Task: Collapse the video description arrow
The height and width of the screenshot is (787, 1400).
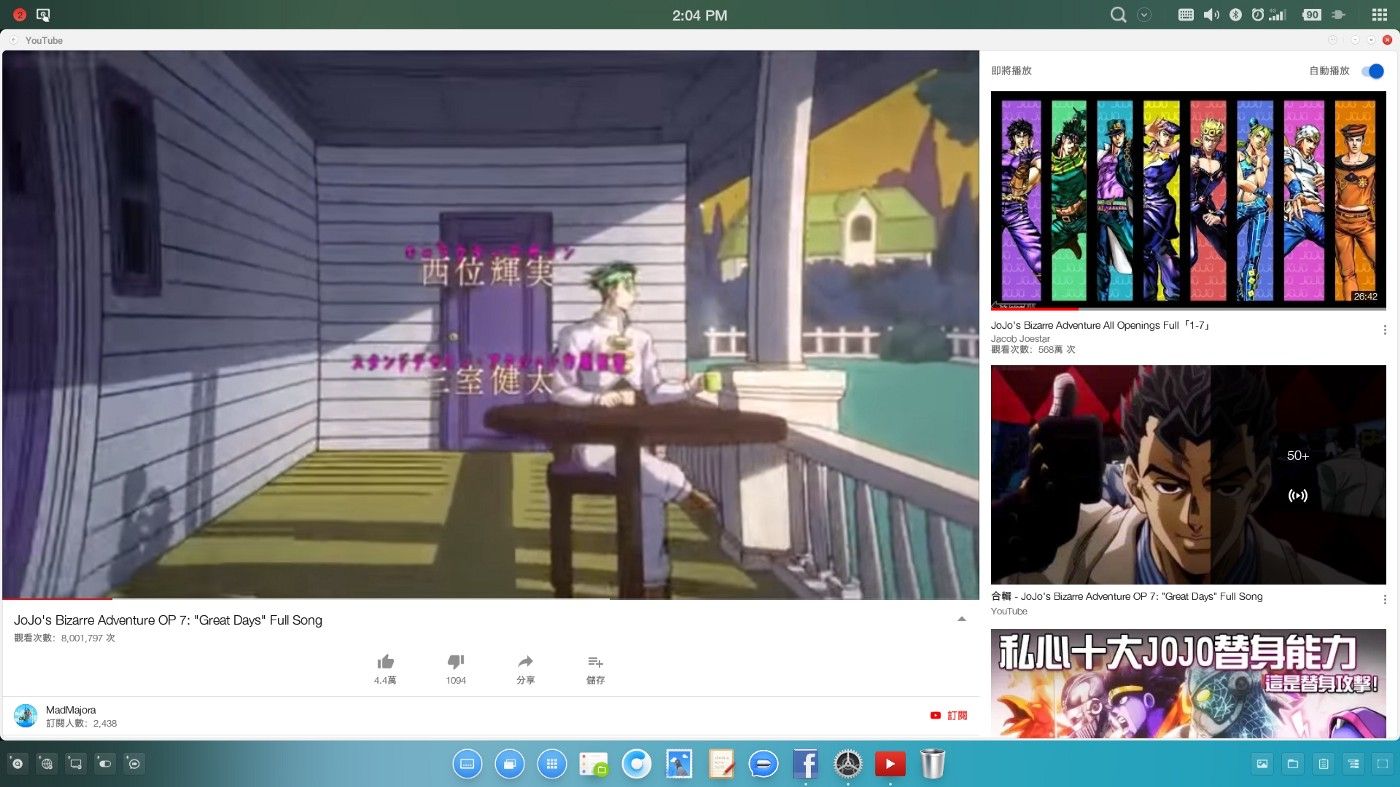Action: click(962, 620)
